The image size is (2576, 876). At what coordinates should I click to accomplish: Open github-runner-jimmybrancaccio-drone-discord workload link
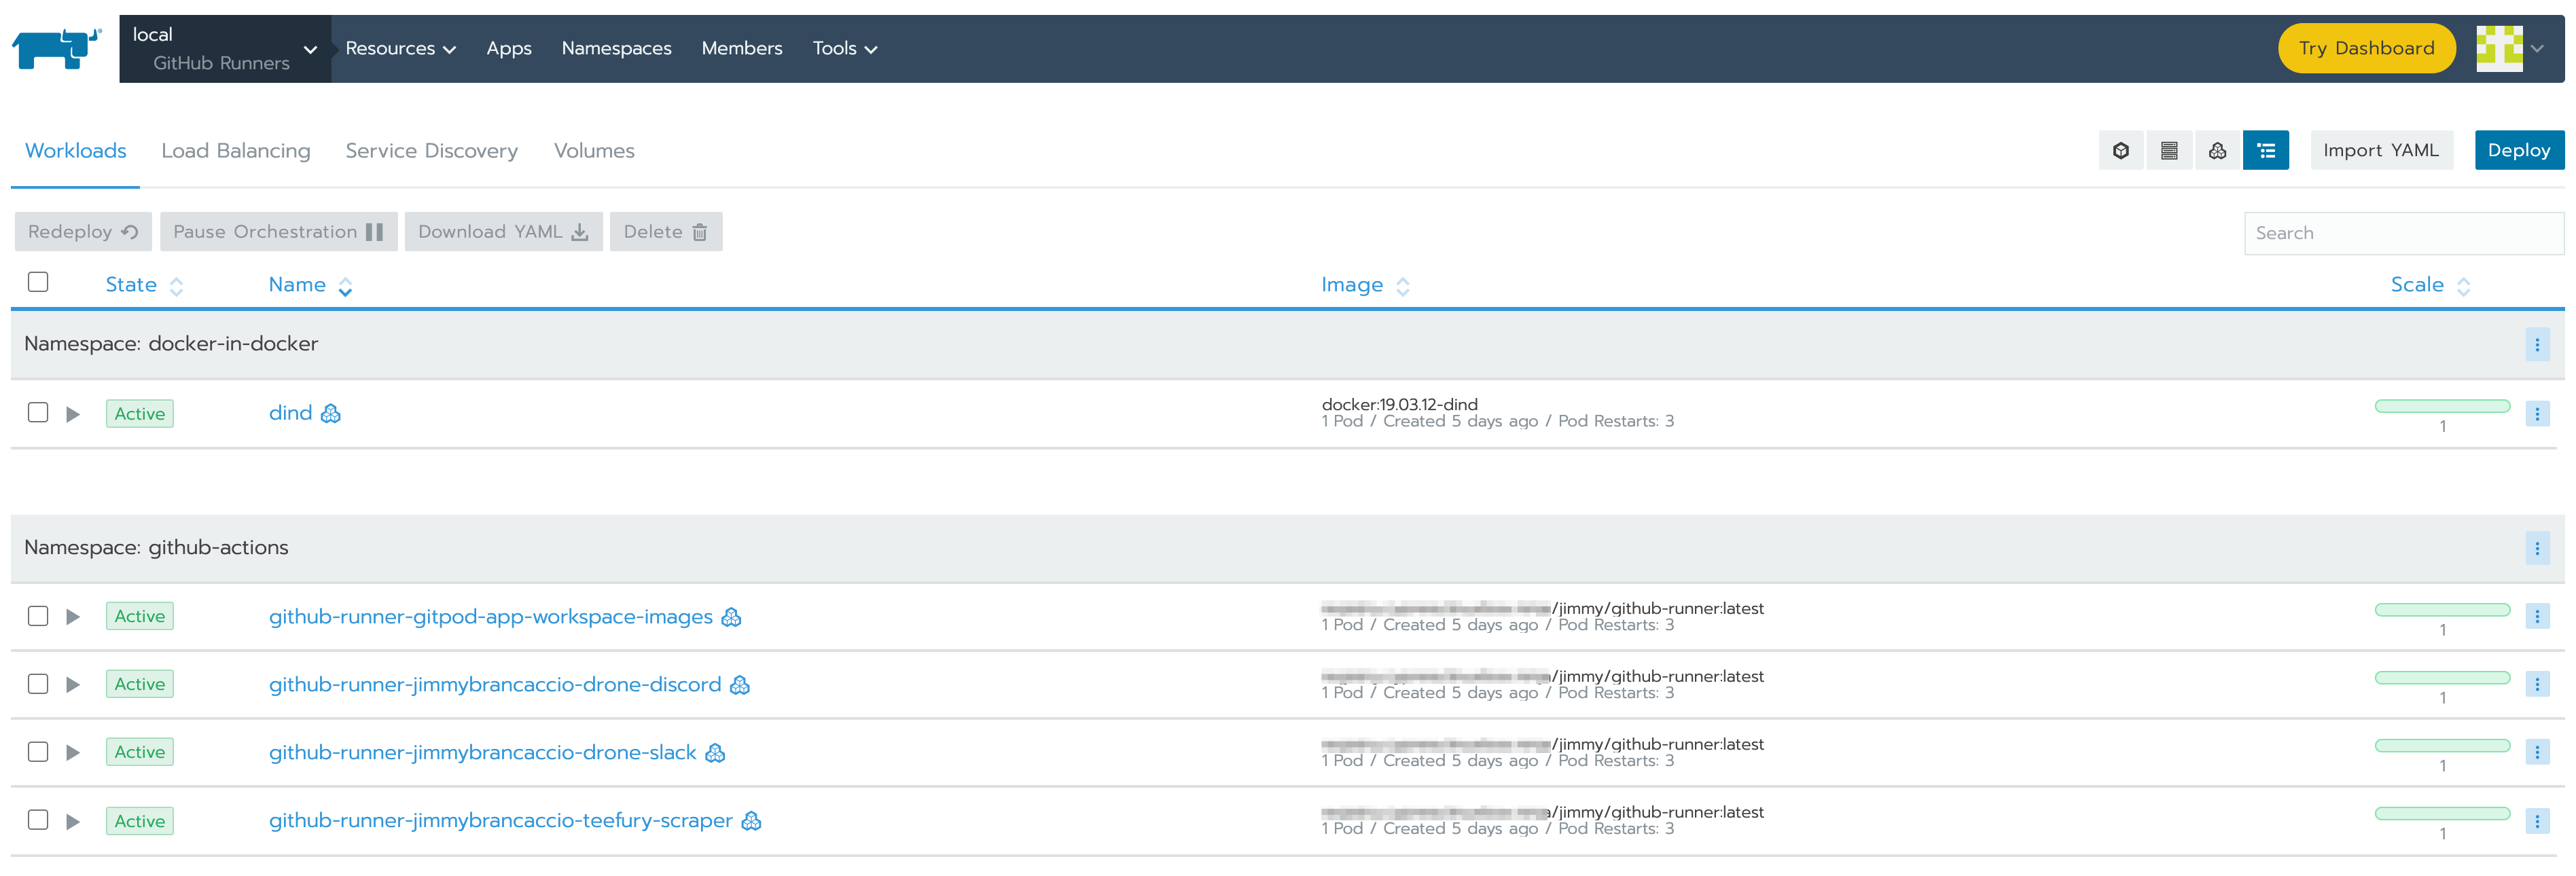494,685
